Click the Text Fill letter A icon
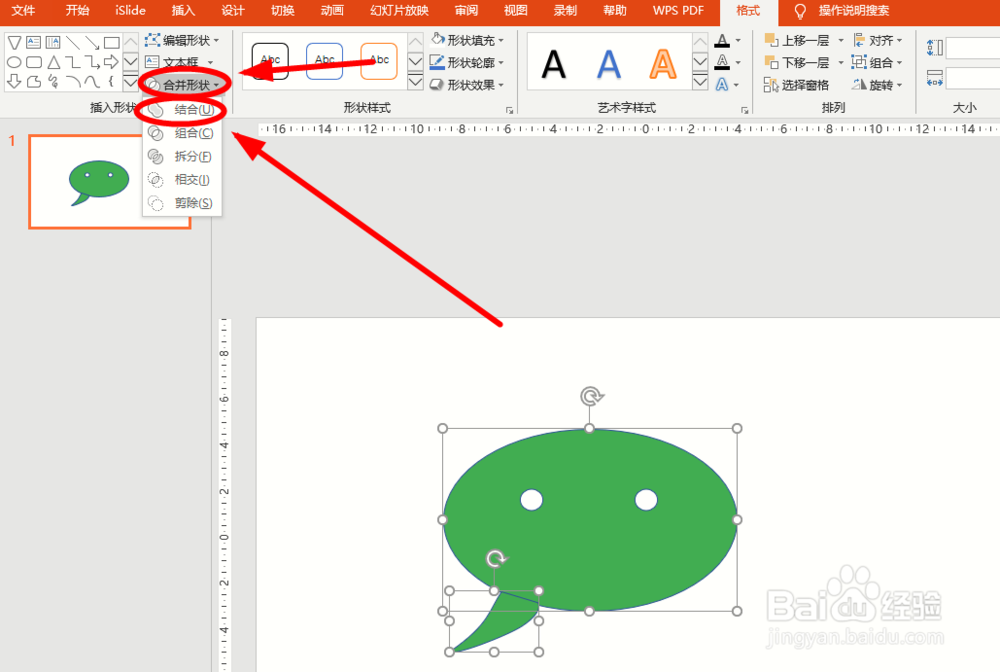The width and height of the screenshot is (1000, 672). tap(722, 41)
